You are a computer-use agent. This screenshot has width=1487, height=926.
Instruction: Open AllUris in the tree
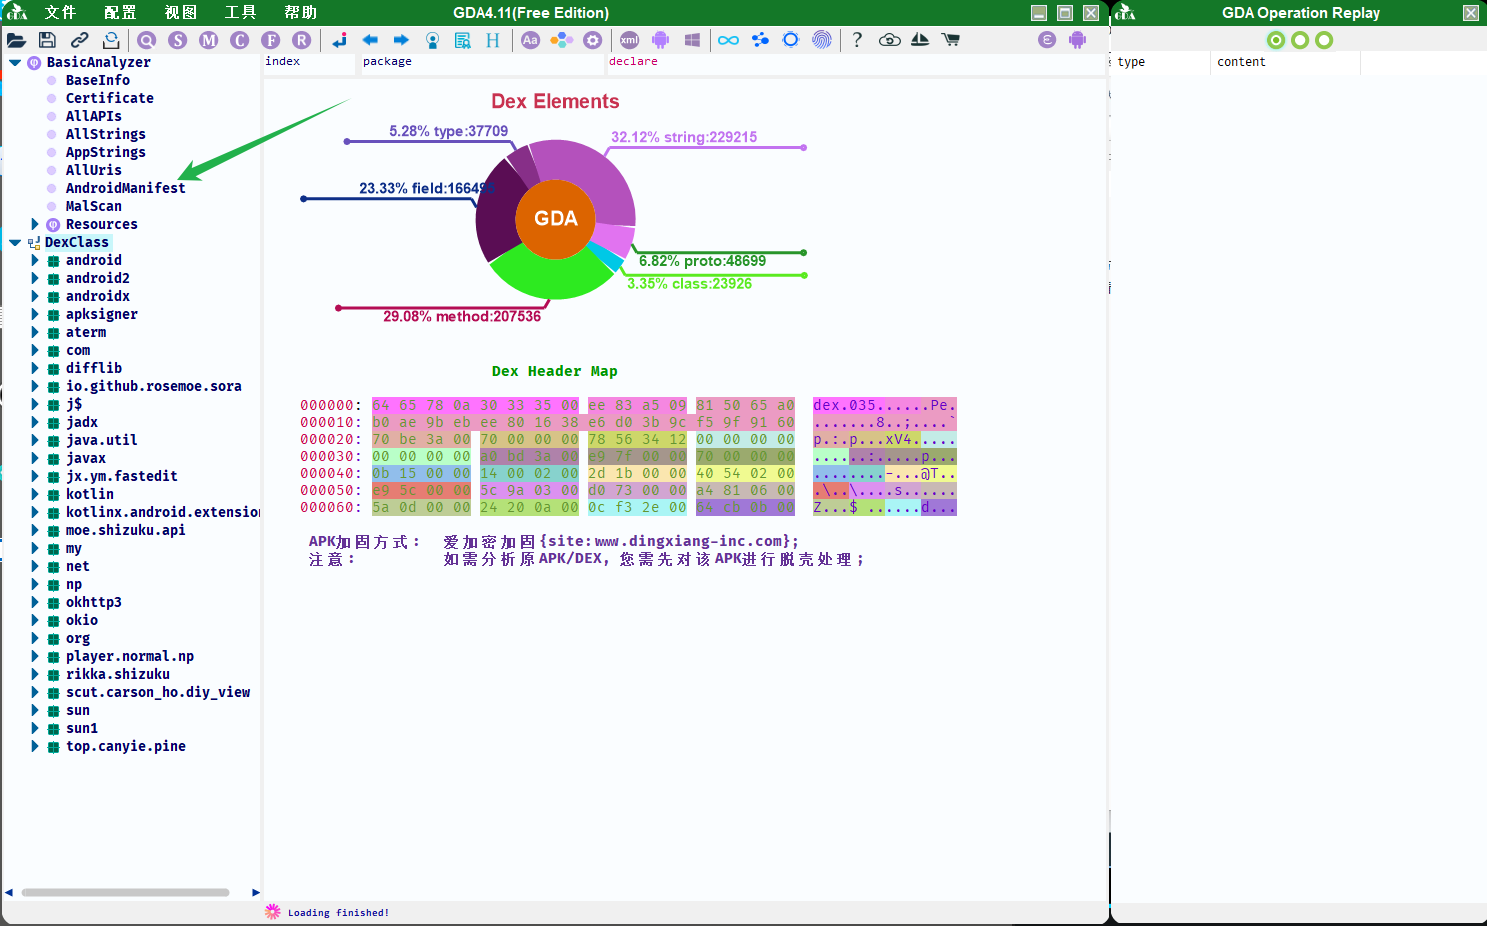[x=94, y=170]
